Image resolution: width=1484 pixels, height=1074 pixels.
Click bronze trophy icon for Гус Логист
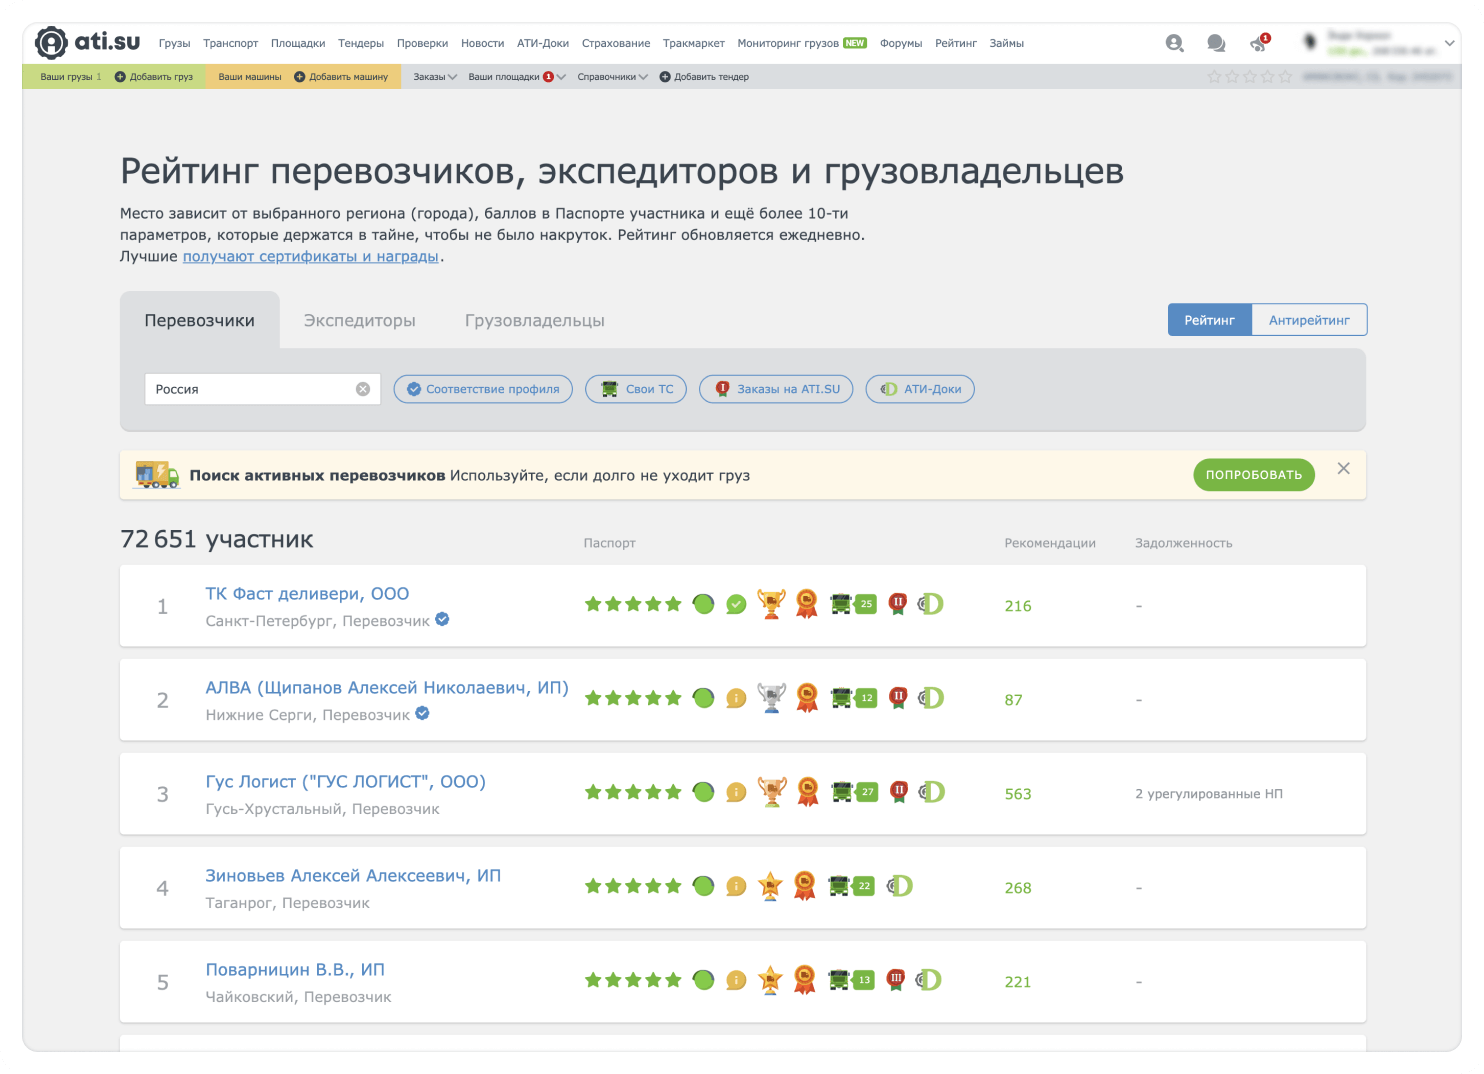pos(771,792)
